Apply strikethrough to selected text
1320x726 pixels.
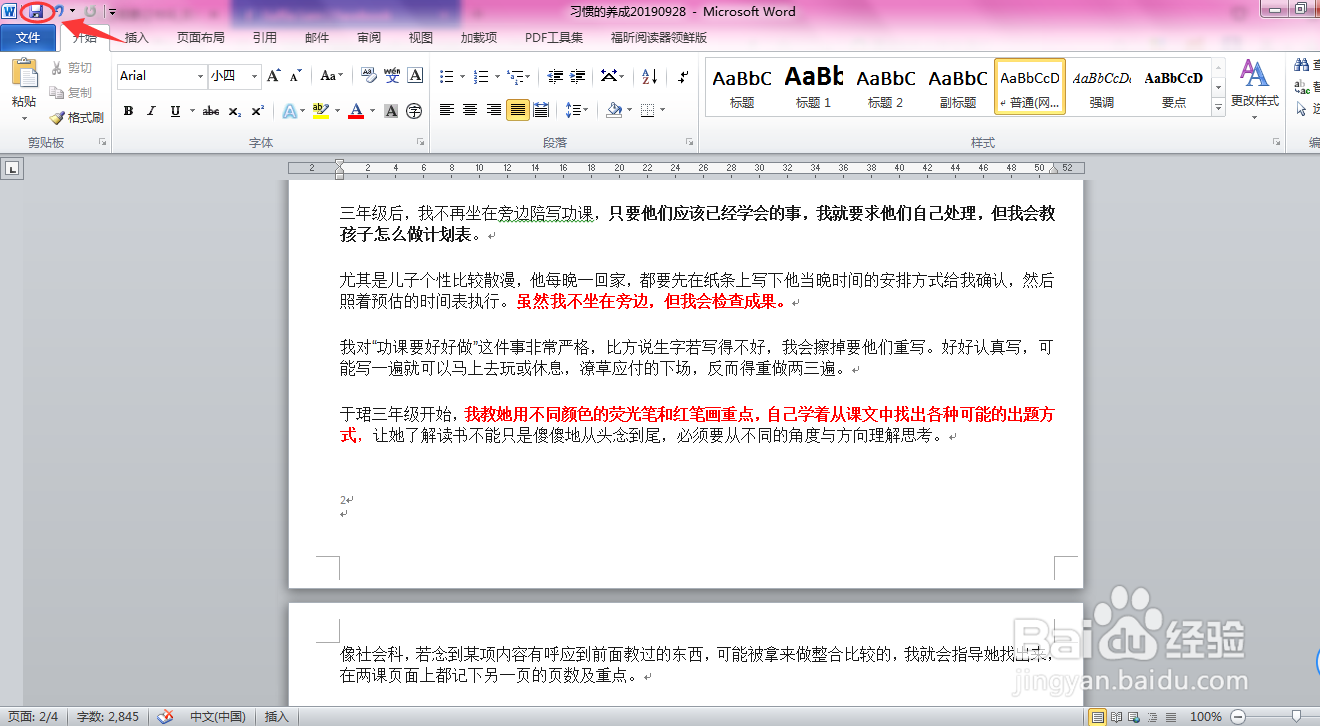(209, 110)
